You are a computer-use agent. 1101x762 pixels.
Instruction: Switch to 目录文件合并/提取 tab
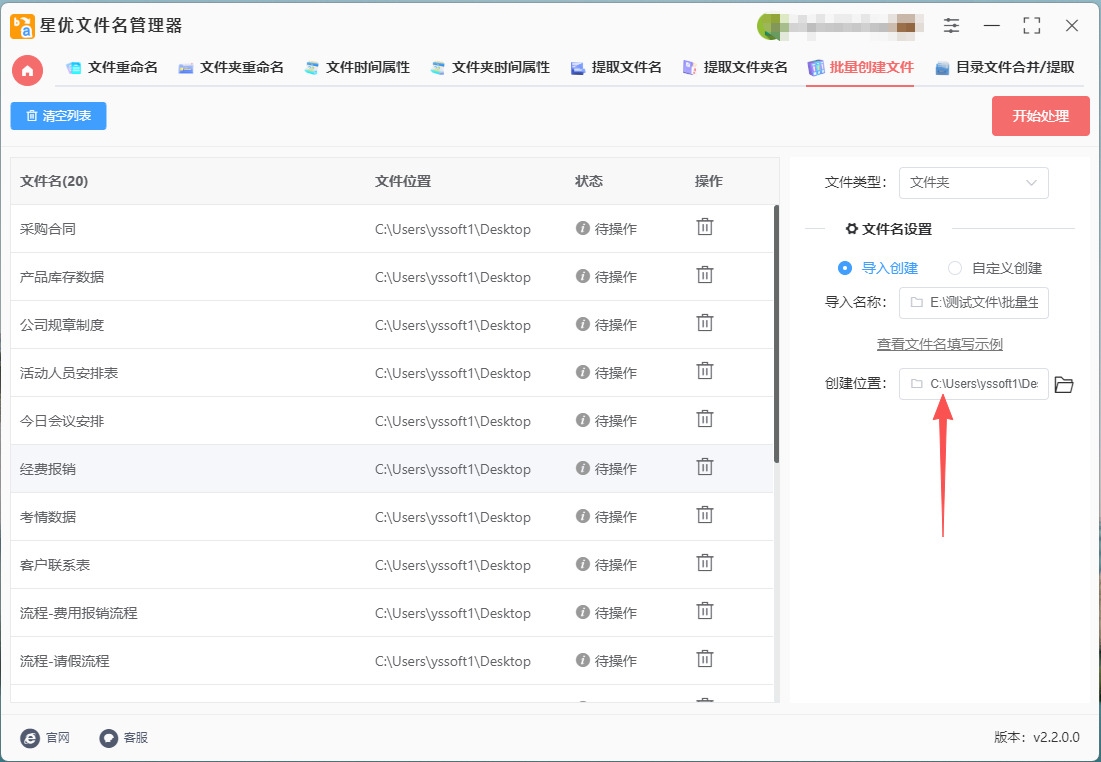click(1004, 68)
